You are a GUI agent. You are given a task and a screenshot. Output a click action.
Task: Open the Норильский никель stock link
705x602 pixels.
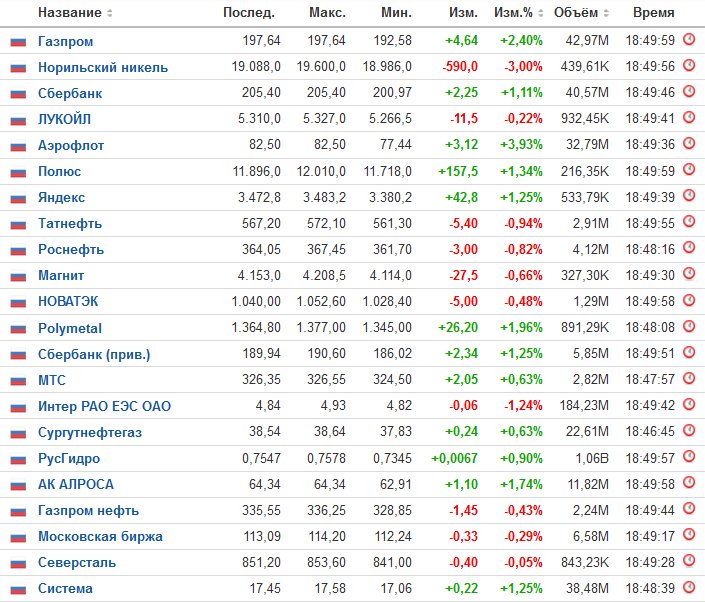(103, 67)
